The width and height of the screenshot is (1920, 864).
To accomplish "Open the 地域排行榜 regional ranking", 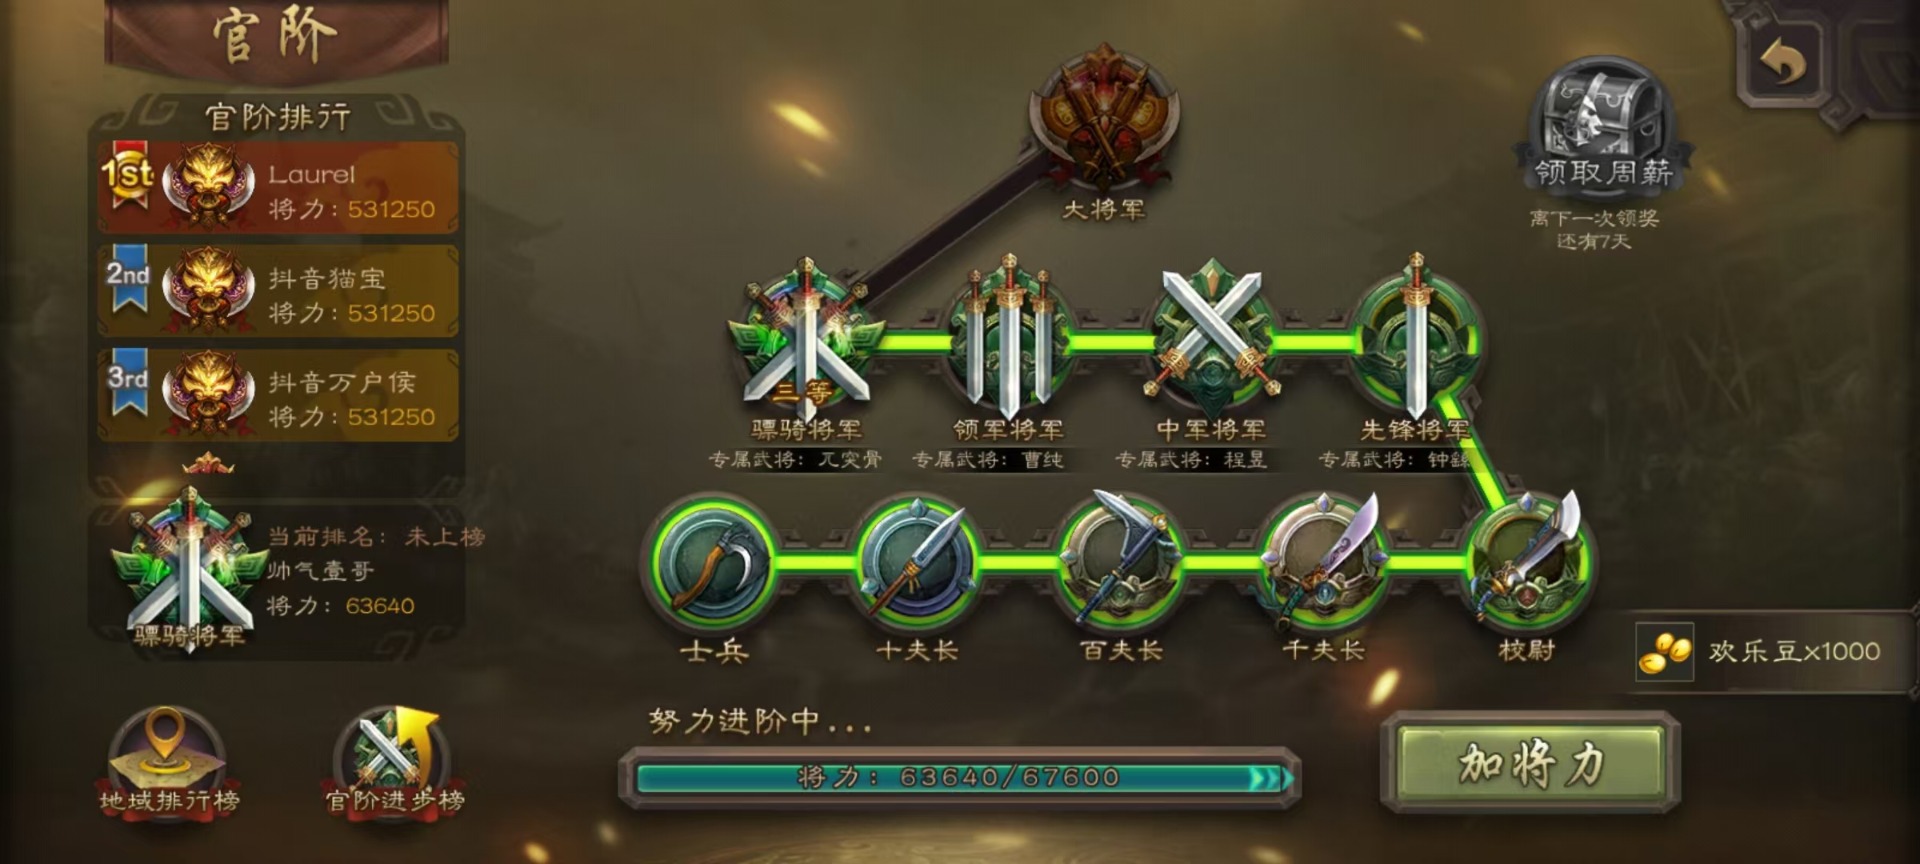I will click(168, 760).
